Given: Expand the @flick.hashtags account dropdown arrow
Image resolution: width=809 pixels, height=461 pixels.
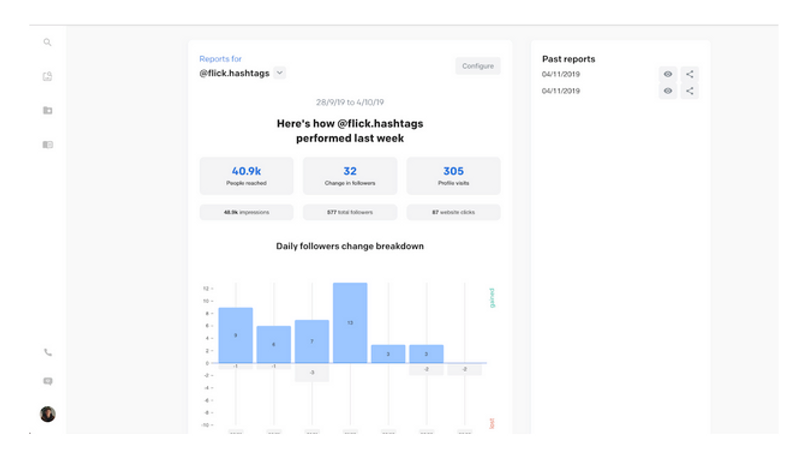Looking at the screenshot, I should (x=280, y=73).
